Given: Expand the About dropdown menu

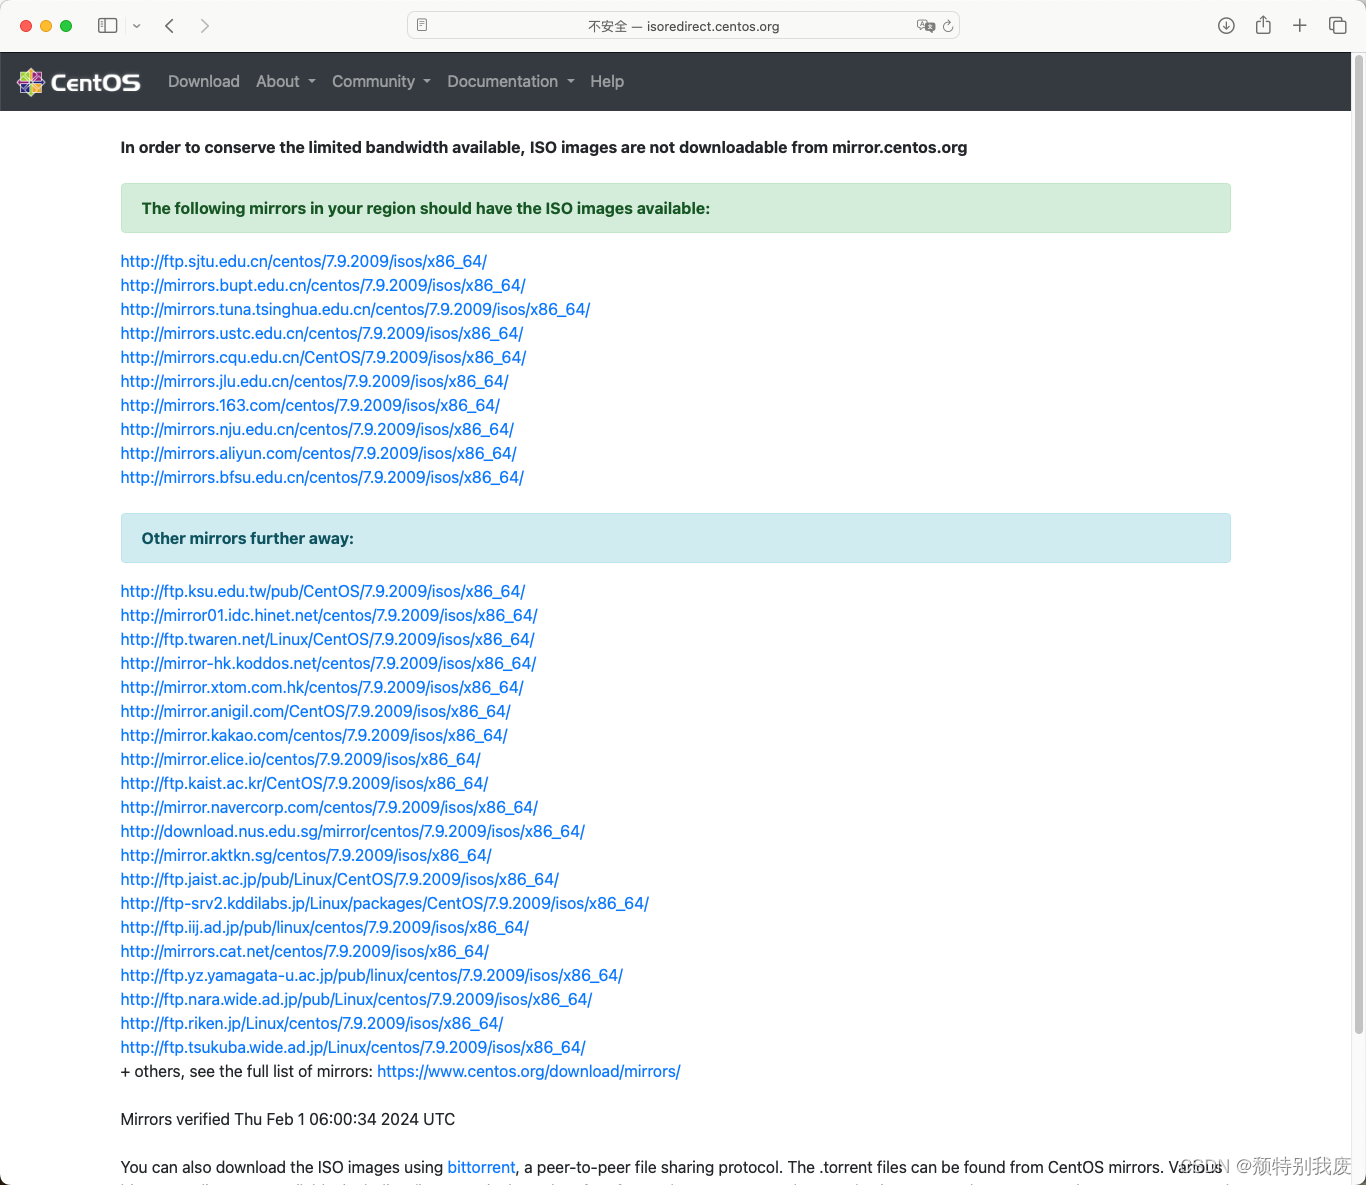Looking at the screenshot, I should click(286, 82).
